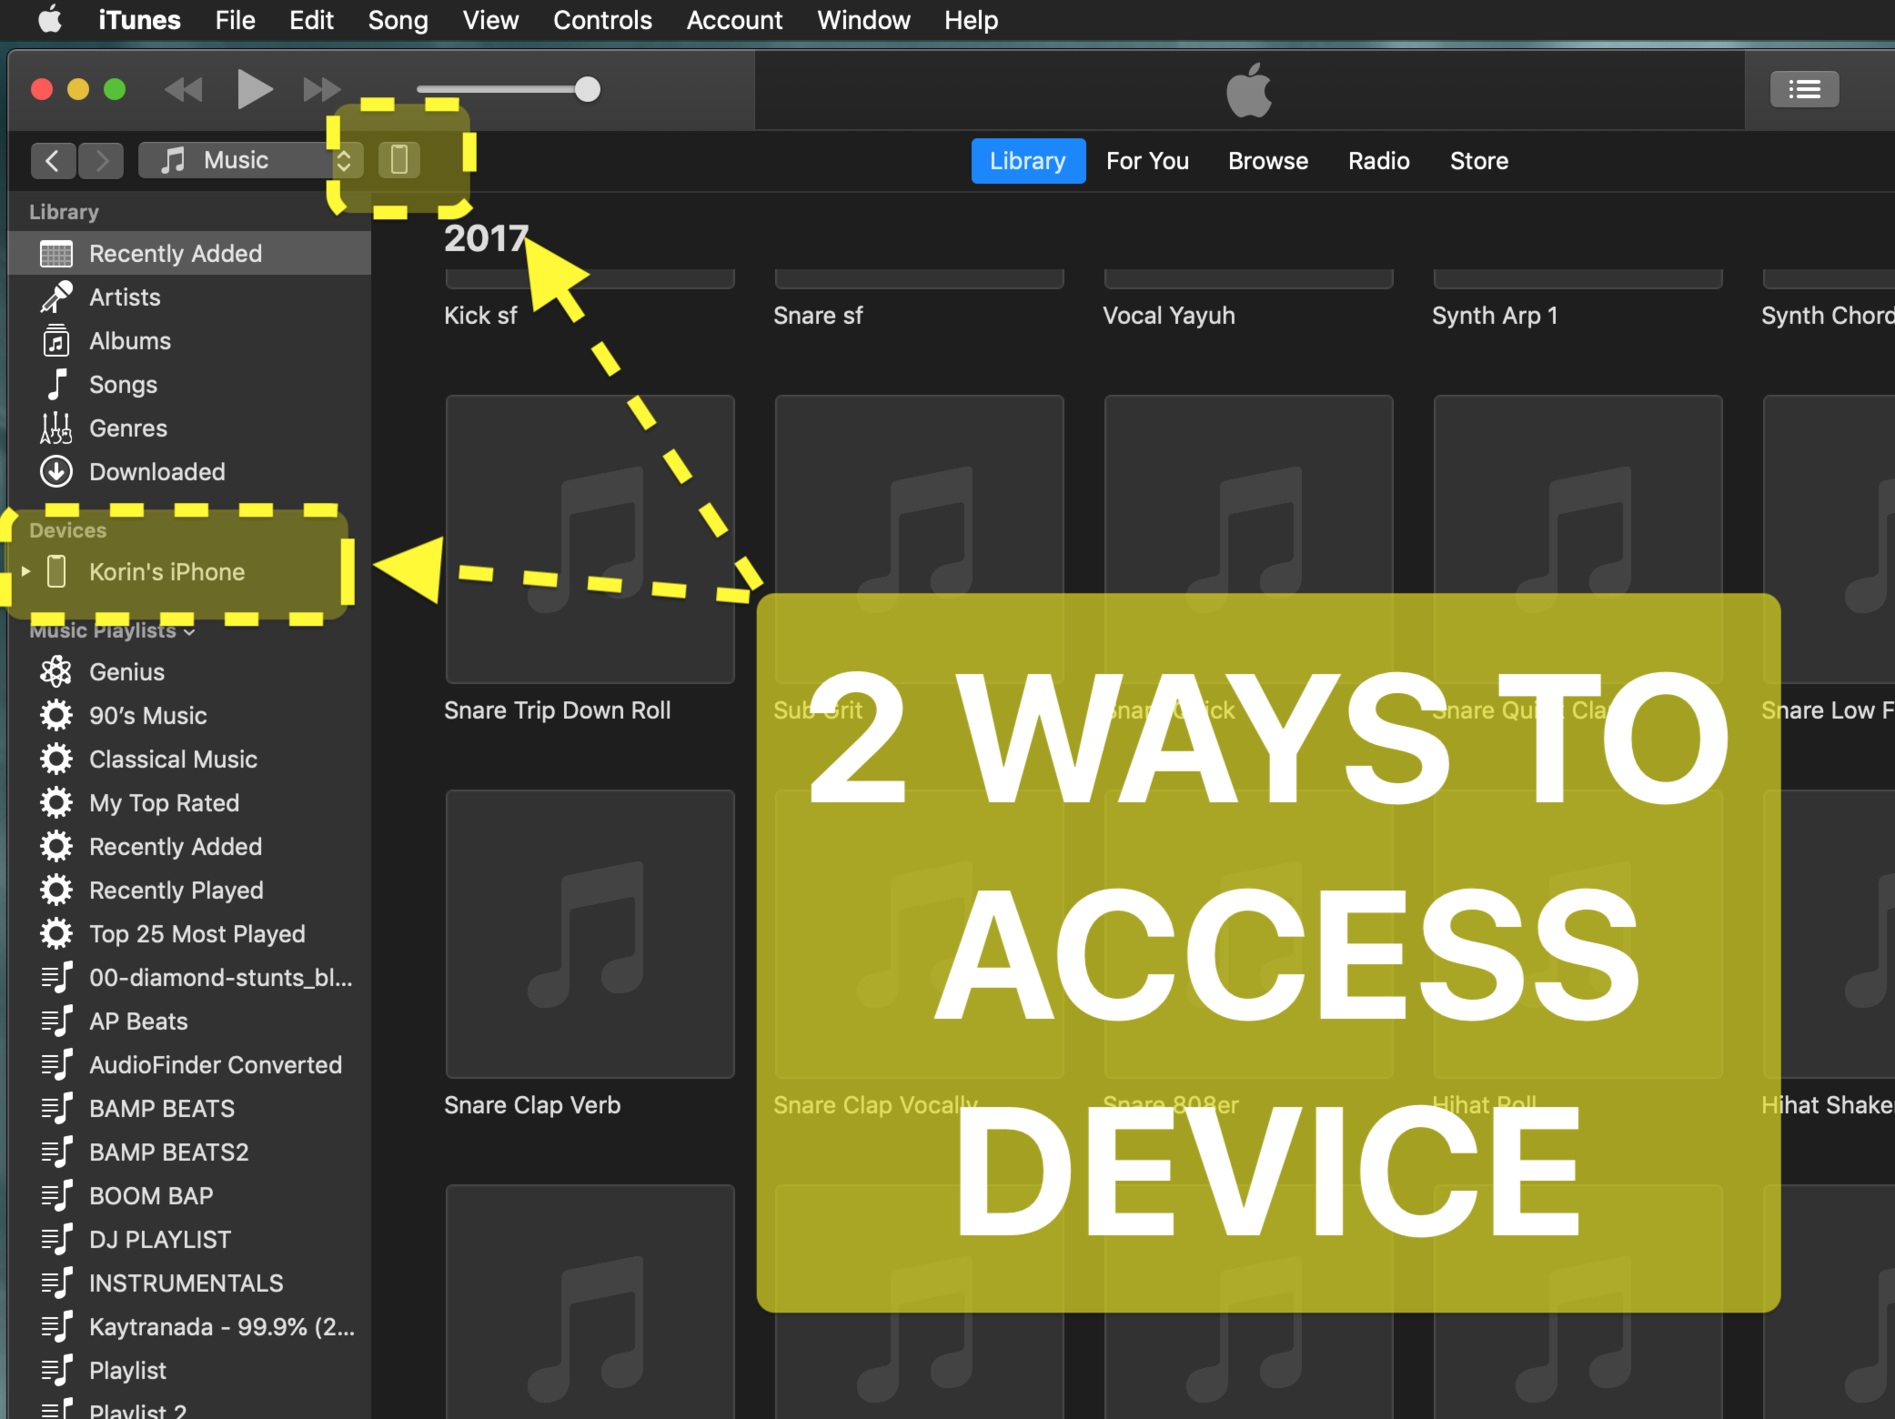Switch to the Radio tab

click(1378, 161)
